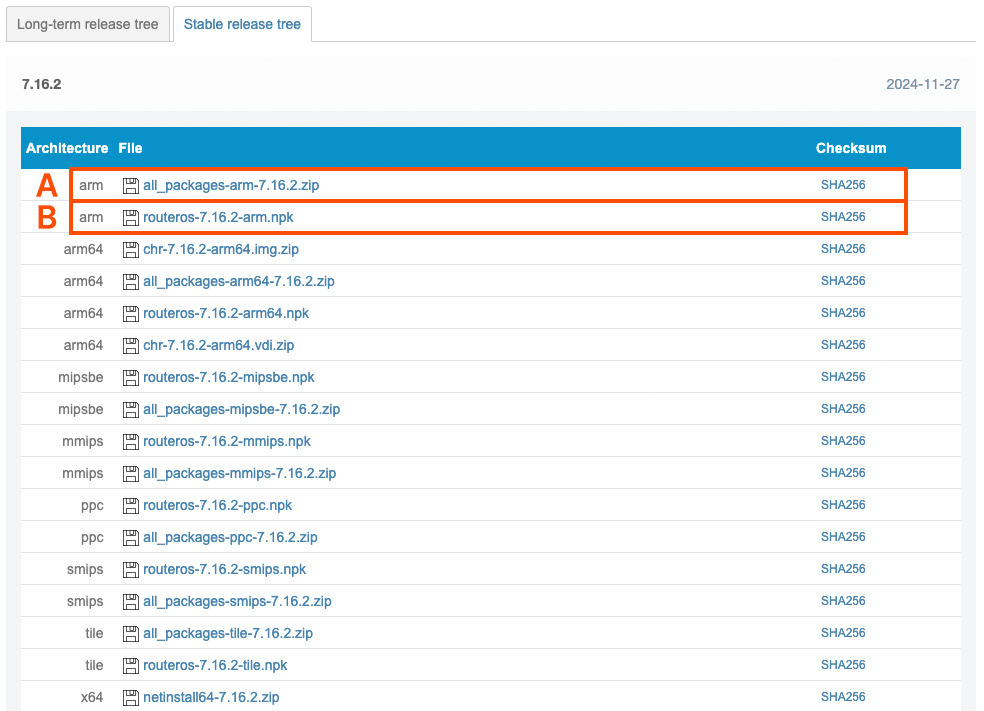Viewport: 984px width, 711px height.
Task: Click the x64 architecture cell
Action: (92, 698)
